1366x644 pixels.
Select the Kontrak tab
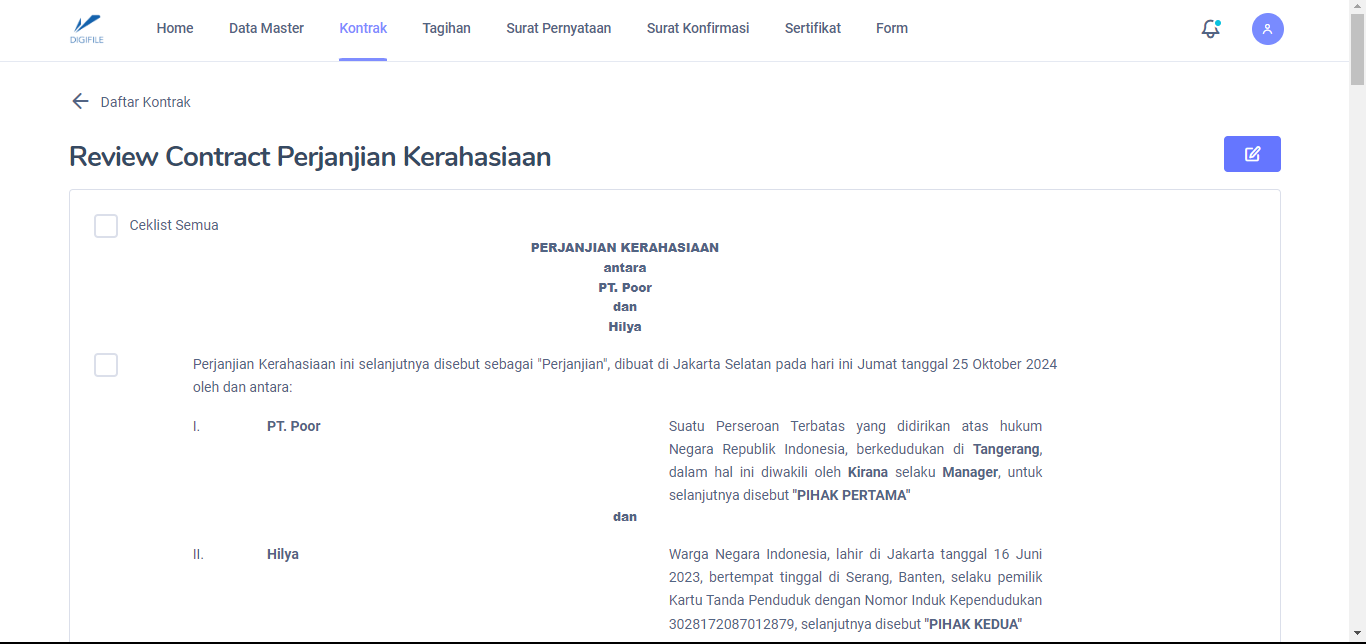(x=363, y=29)
